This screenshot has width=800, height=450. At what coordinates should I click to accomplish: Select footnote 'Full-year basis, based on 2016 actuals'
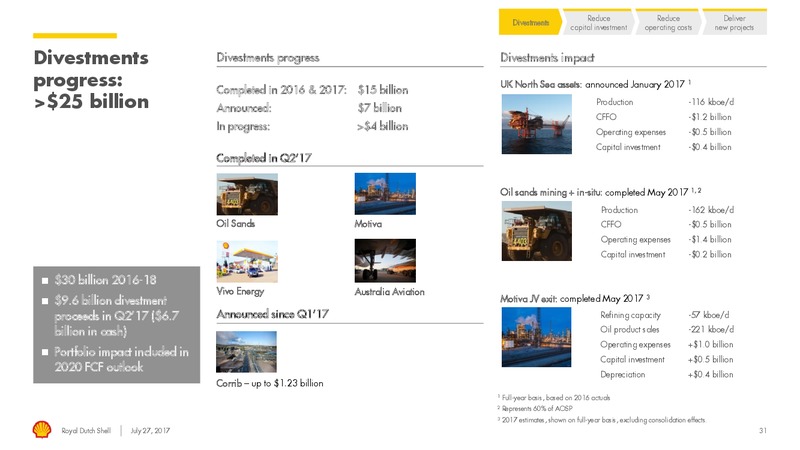554,397
